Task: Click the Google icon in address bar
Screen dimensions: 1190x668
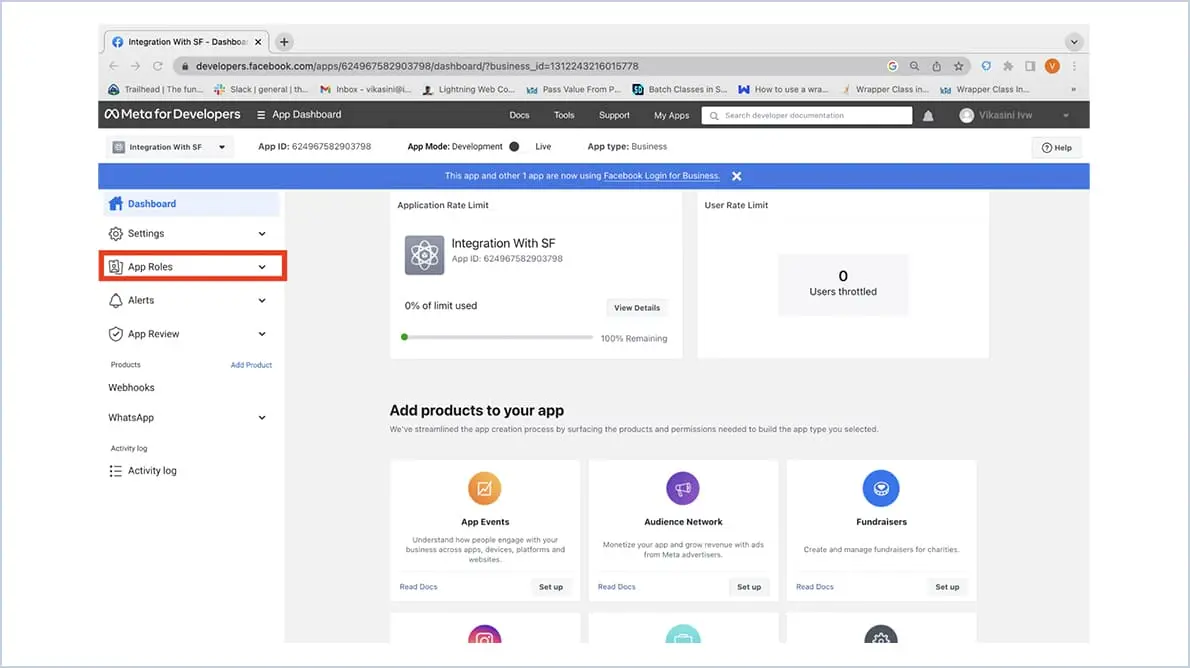Action: click(x=892, y=66)
